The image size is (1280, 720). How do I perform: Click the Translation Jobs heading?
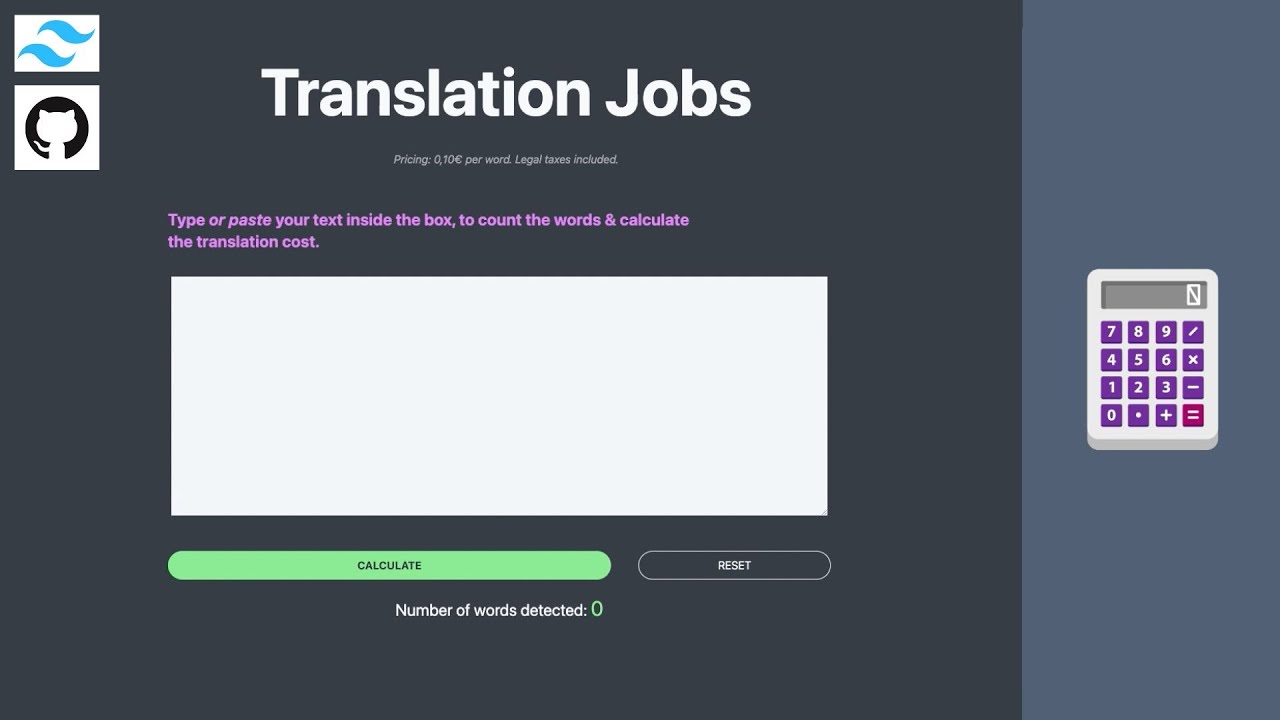(506, 93)
